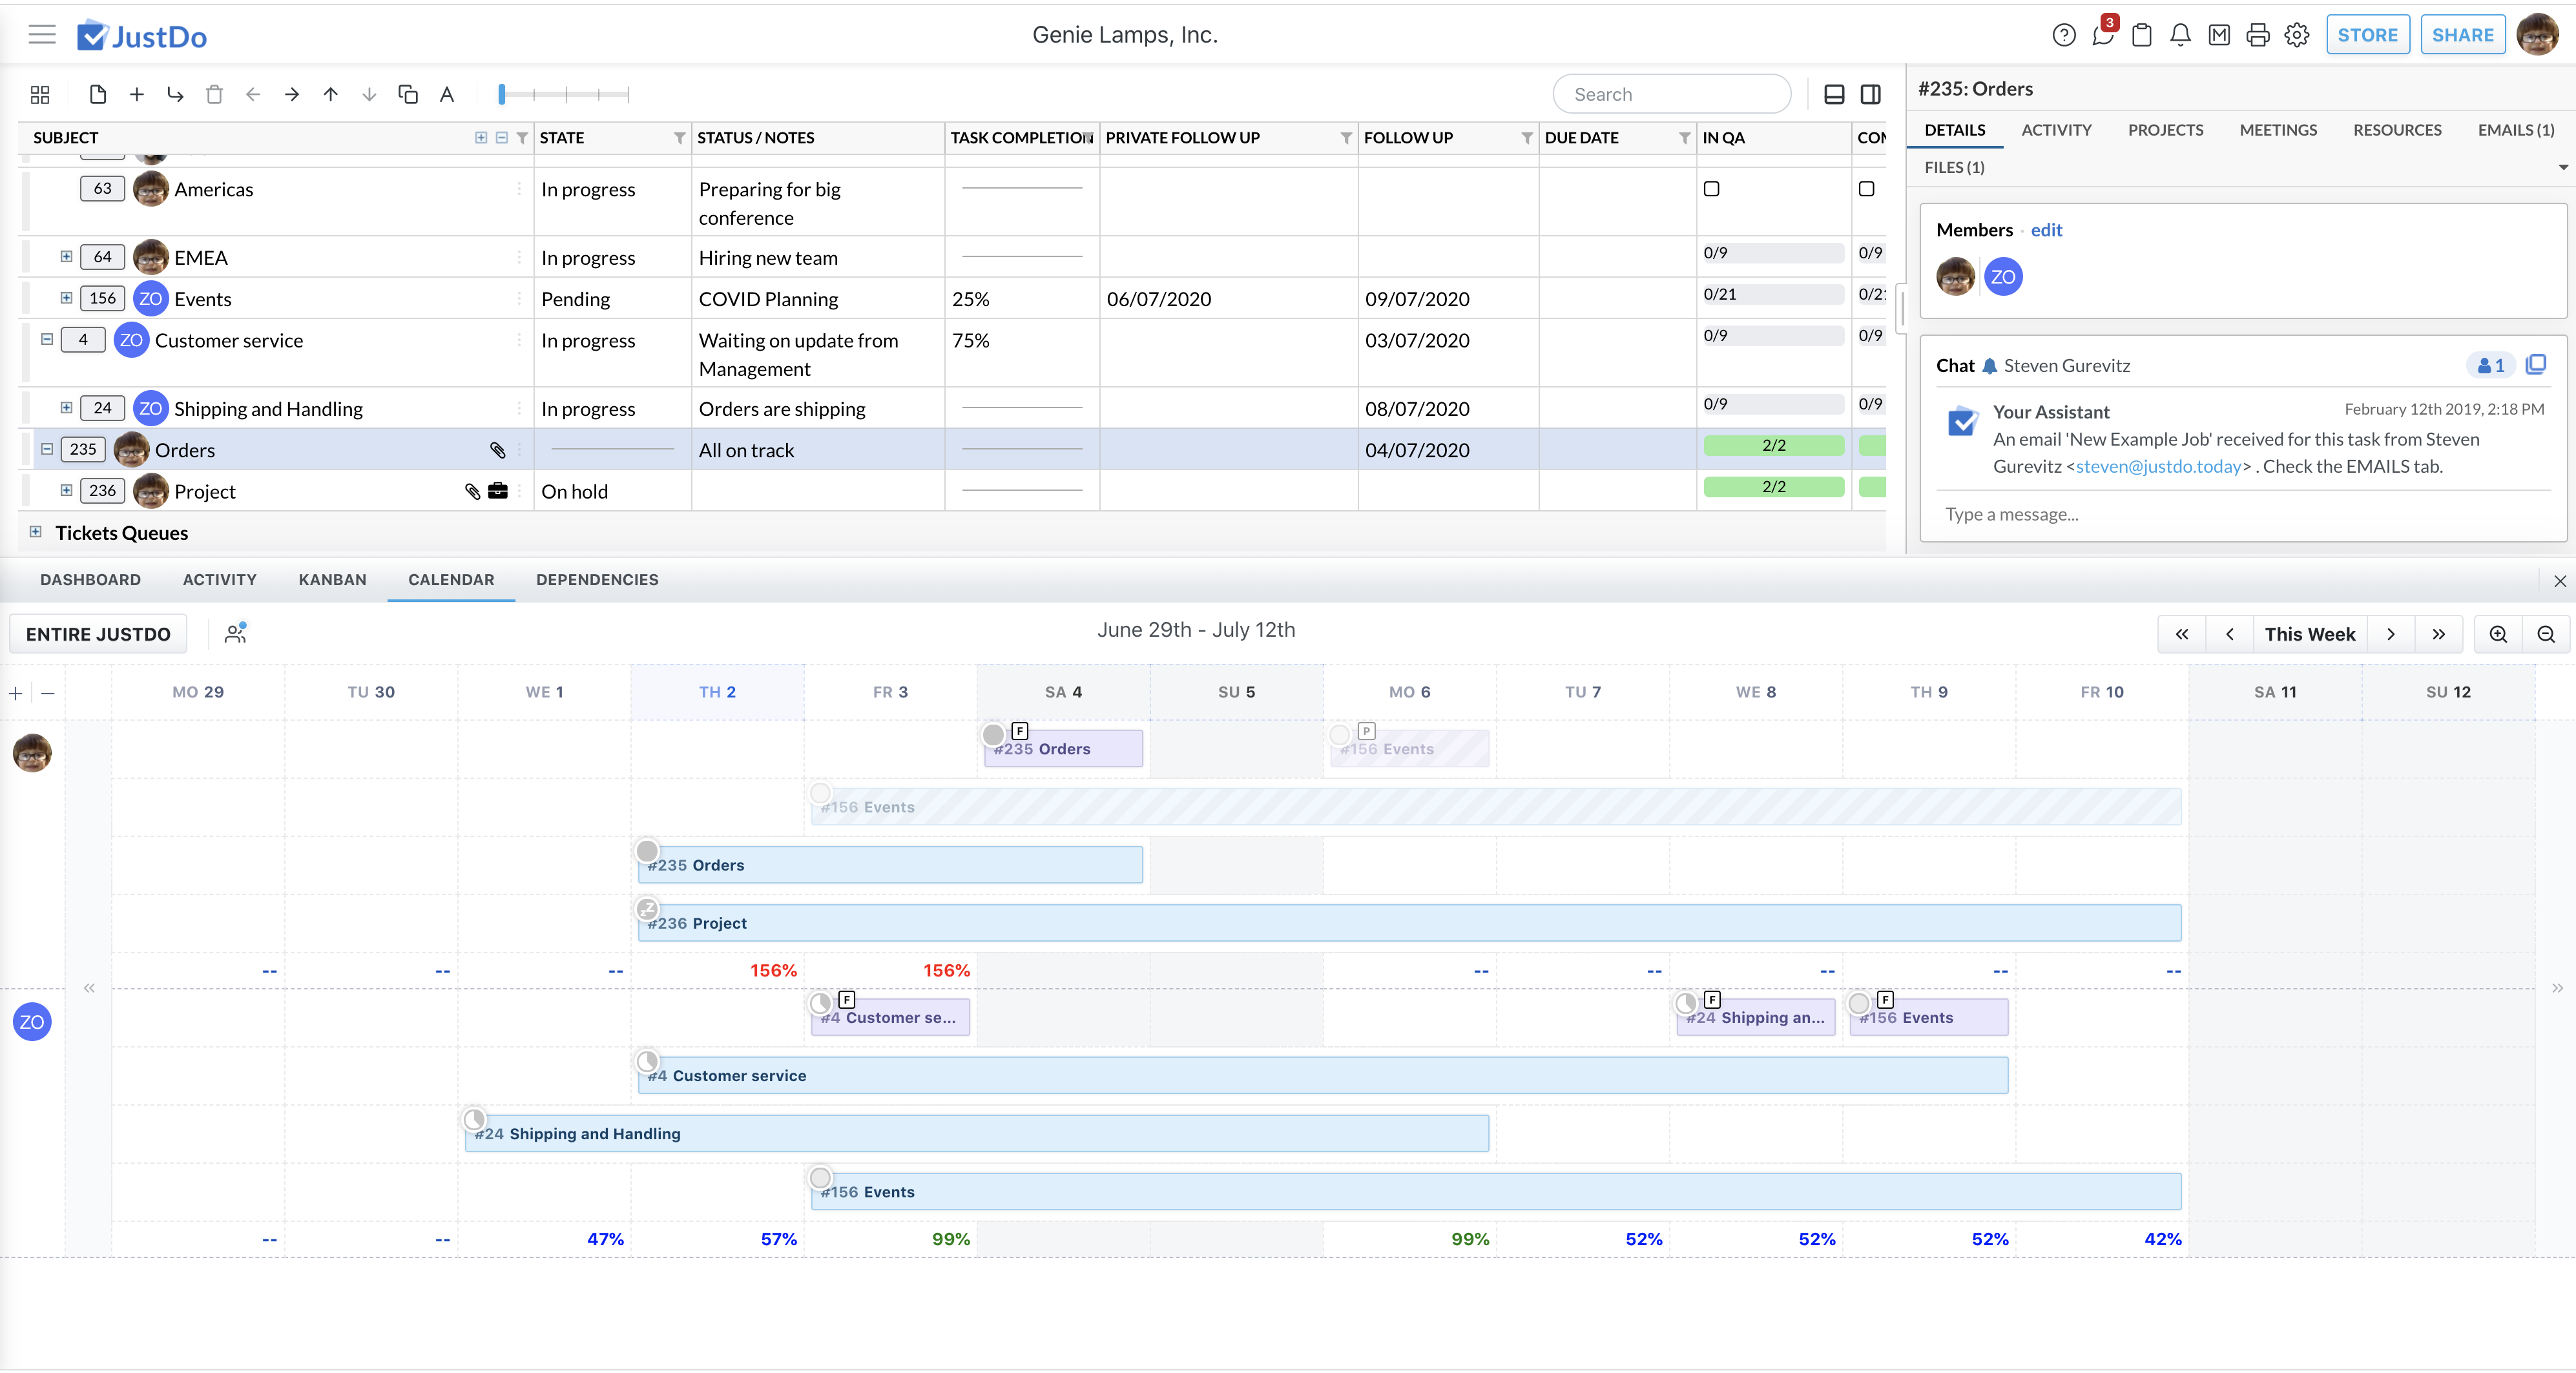
Task: Expand the Tickets Queues section
Action: (36, 532)
